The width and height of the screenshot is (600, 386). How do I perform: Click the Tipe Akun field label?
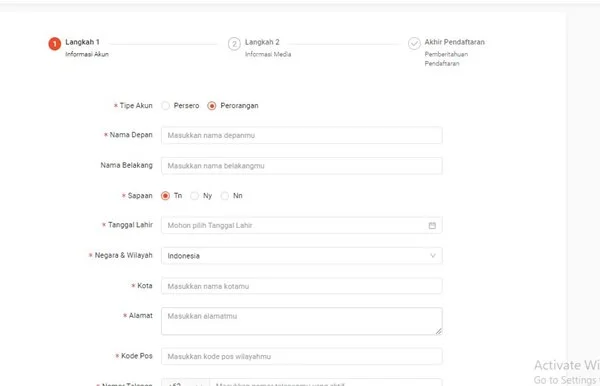pos(136,106)
